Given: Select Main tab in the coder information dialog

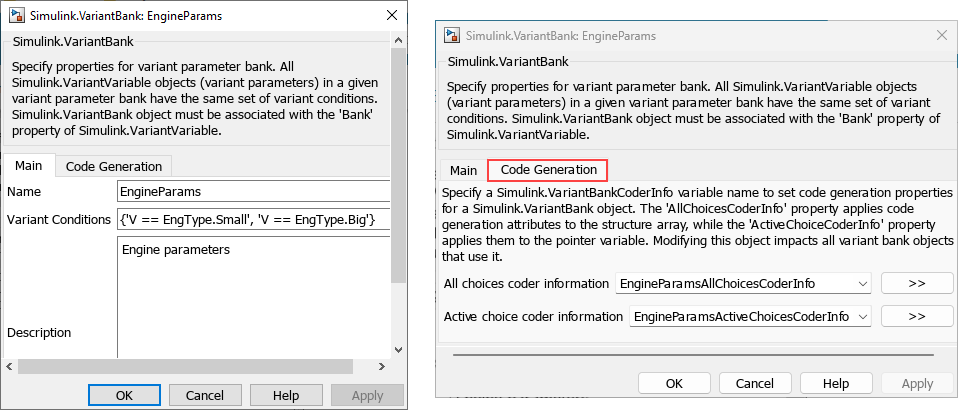Looking at the screenshot, I should tap(463, 170).
